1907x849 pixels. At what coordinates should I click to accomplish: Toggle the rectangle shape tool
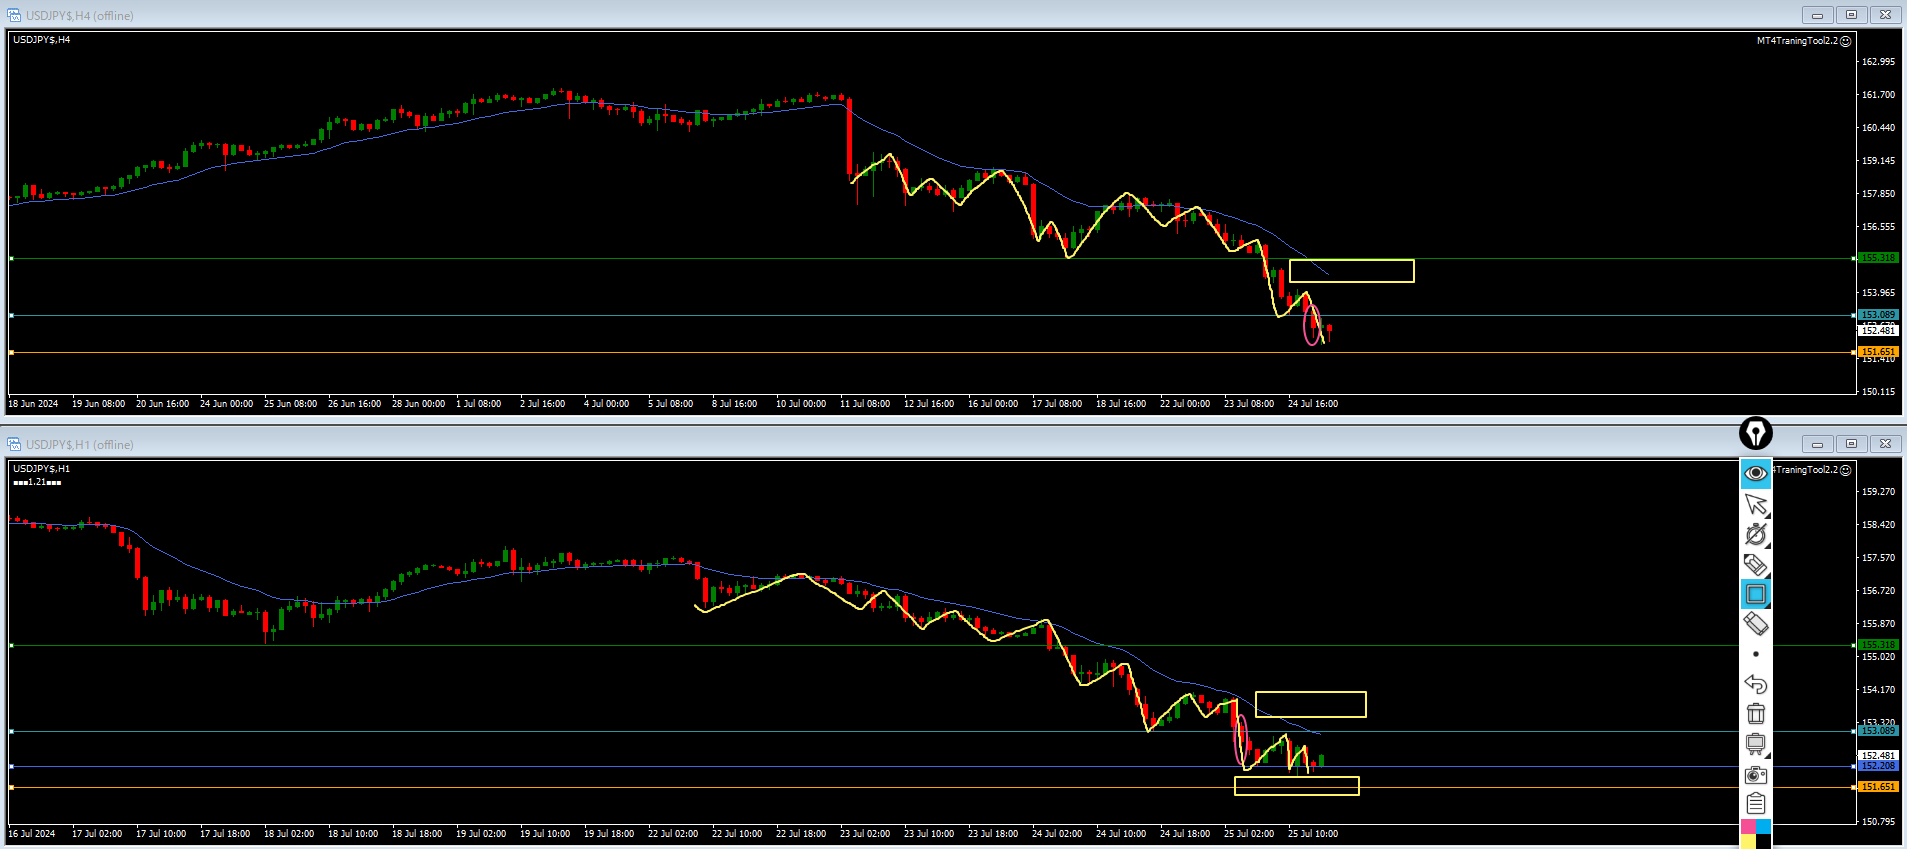[x=1755, y=594]
